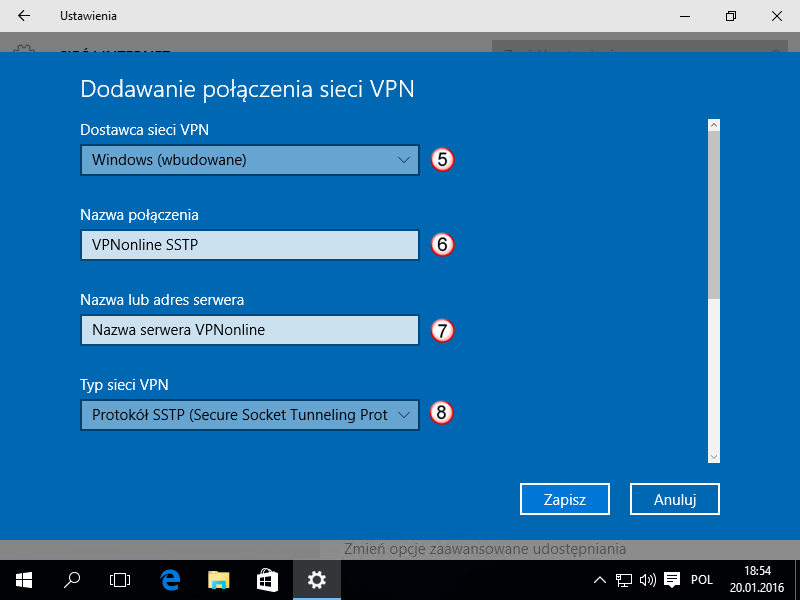This screenshot has height=600, width=800.
Task: Click the Zmień opcje zaawansowane udostępniania link
Action: pyautogui.click(x=485, y=549)
